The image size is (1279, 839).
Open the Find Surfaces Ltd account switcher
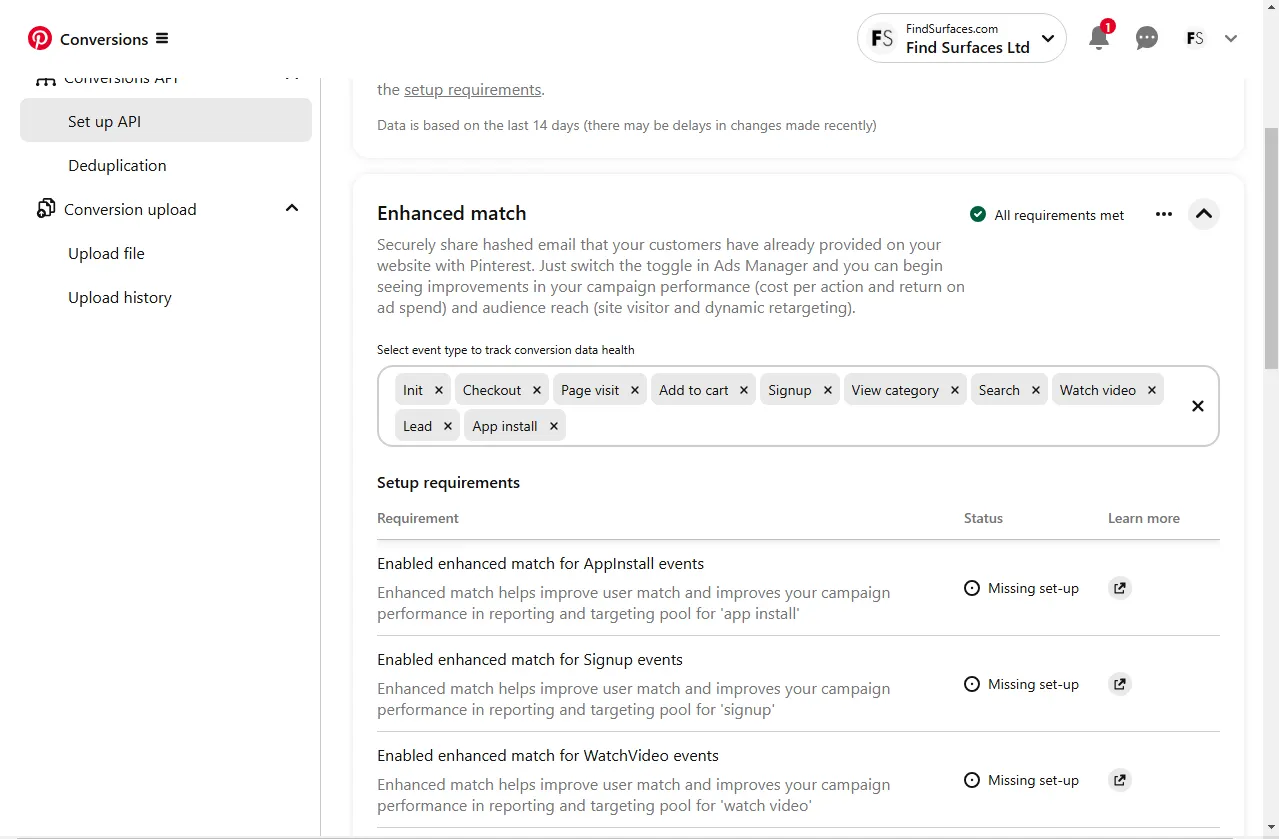pos(962,38)
